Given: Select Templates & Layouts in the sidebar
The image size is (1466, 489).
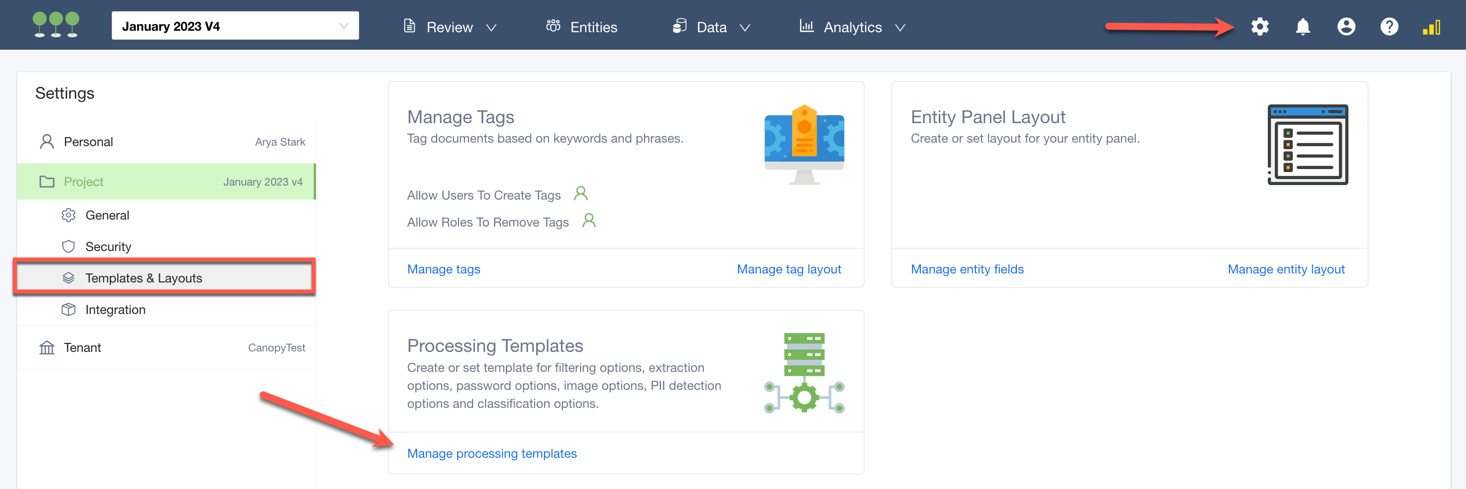Looking at the screenshot, I should click(144, 278).
